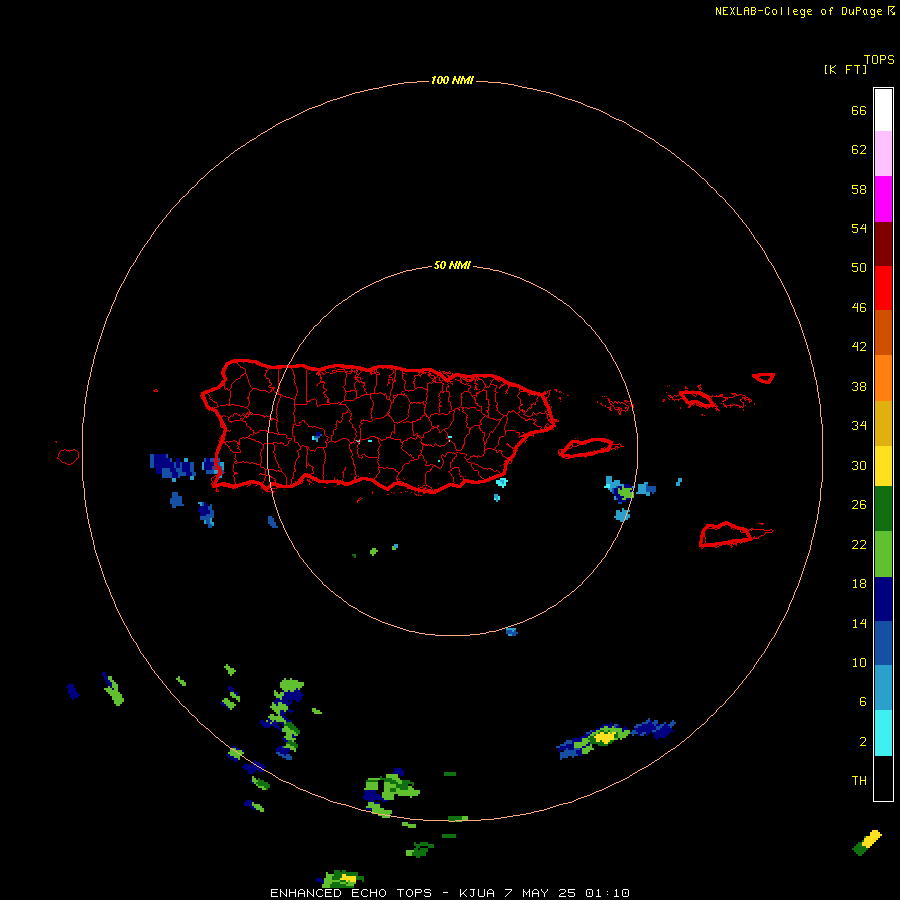Select the dark green legend swatch
The height and width of the screenshot is (900, 900).
(883, 509)
